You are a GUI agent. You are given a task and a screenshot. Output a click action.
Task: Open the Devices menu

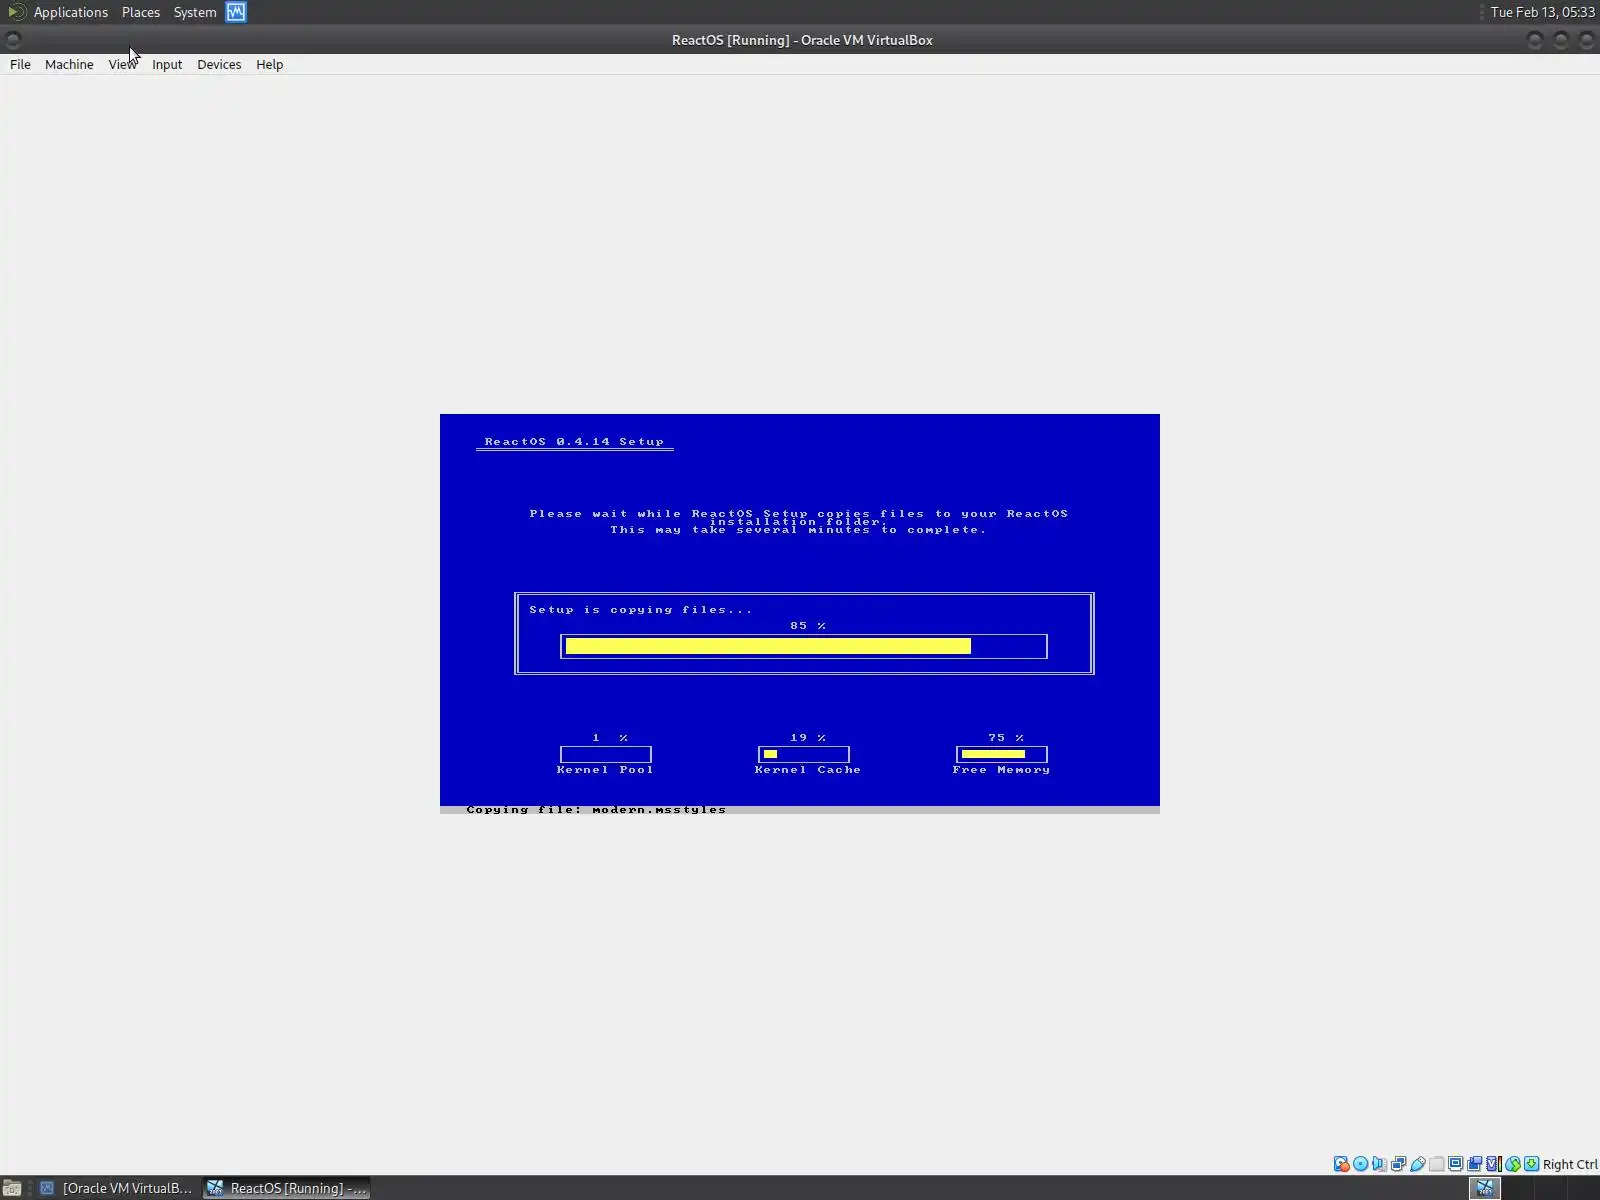click(219, 64)
